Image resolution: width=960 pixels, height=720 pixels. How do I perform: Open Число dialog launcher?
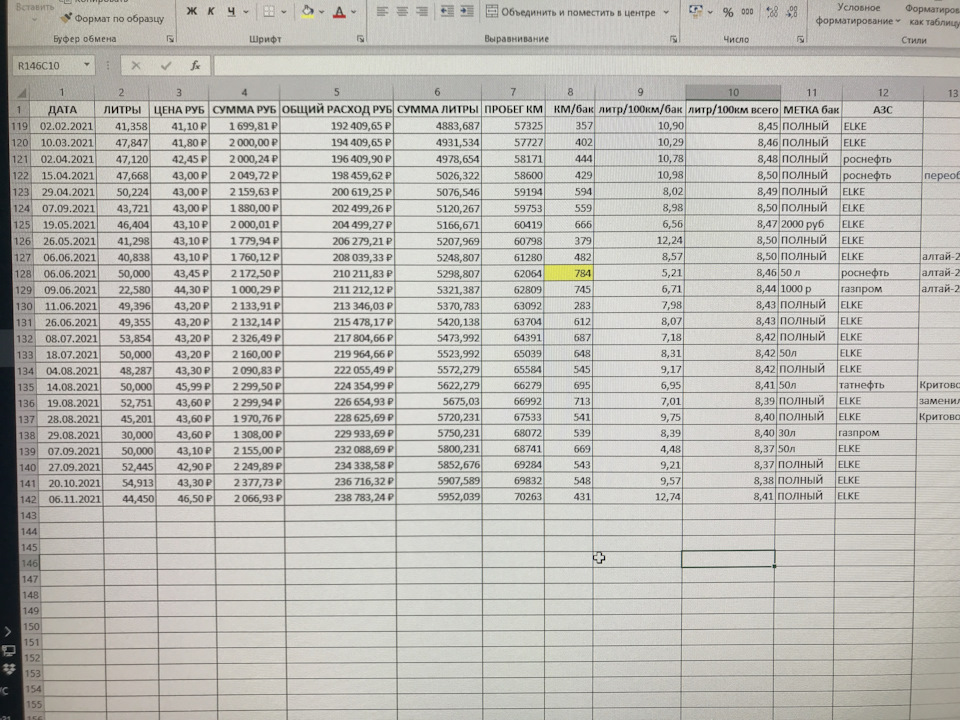tap(800, 39)
